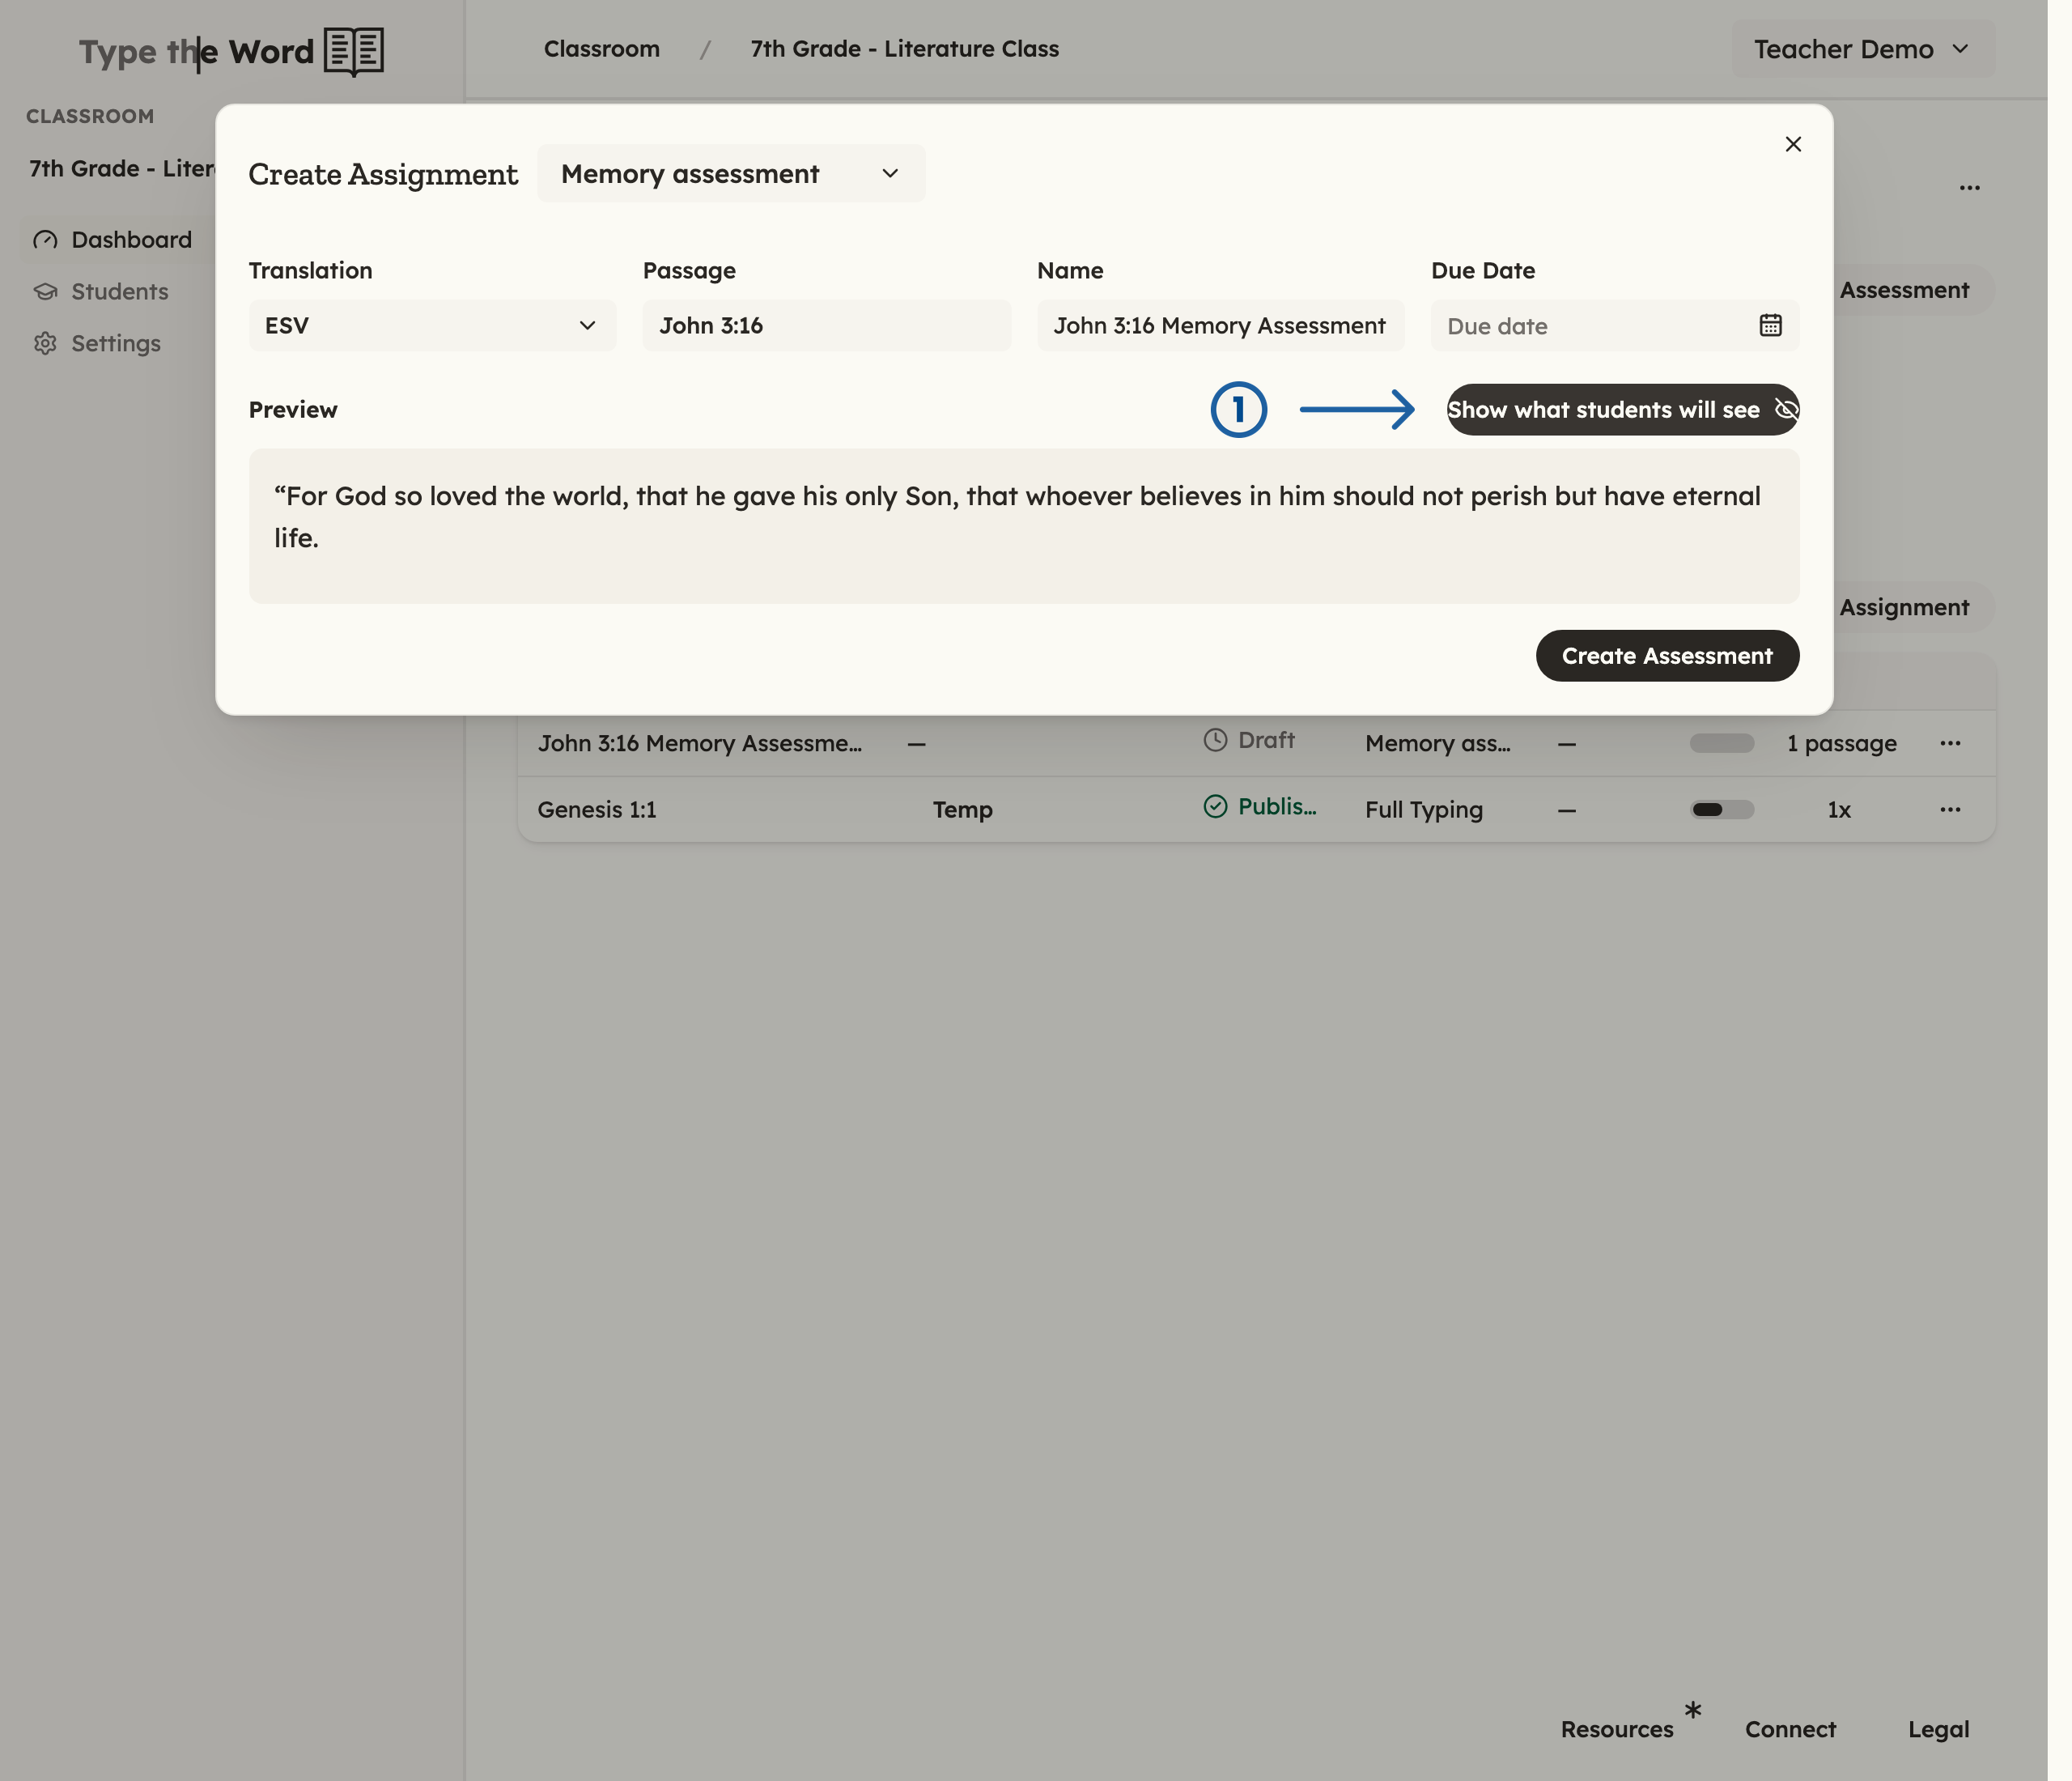The image size is (2072, 1781).
Task: Click the Classroom breadcrumb link
Action: (602, 49)
